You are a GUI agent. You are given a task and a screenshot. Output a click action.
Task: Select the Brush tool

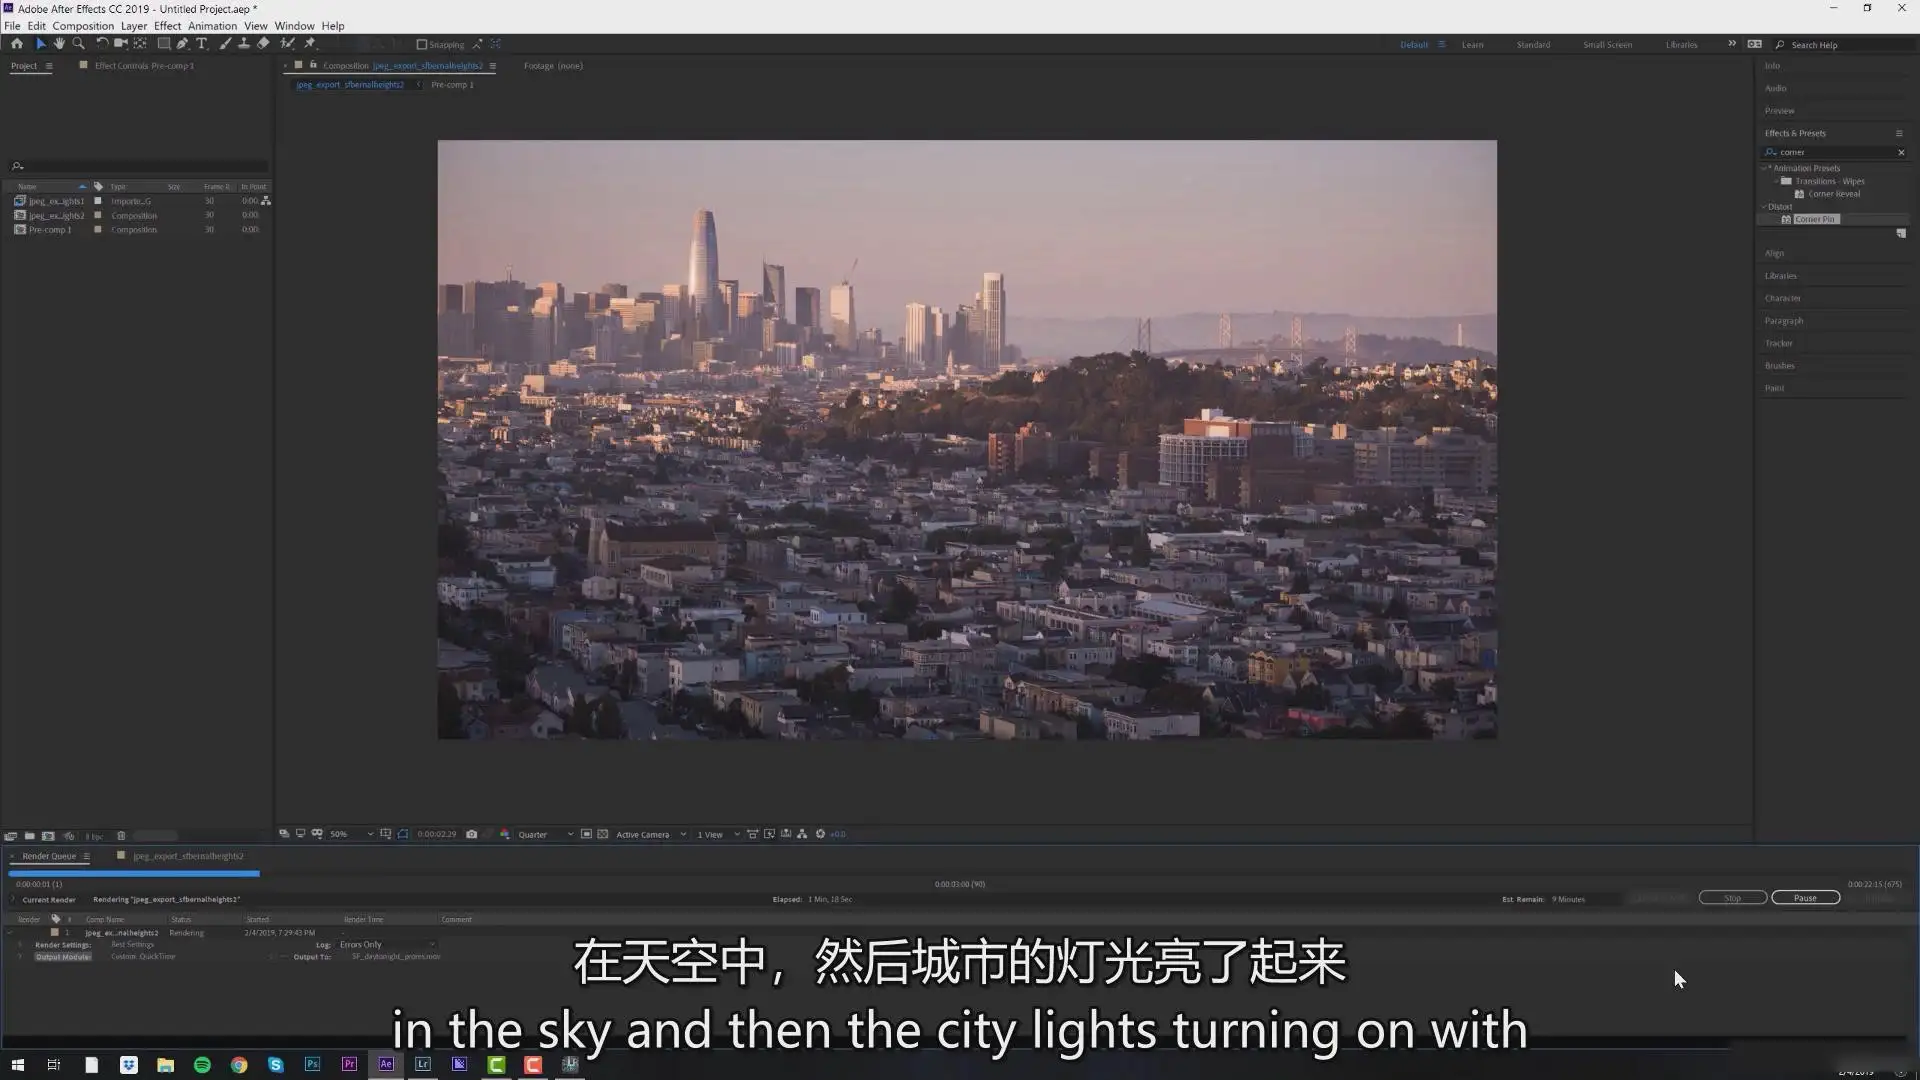tap(225, 44)
